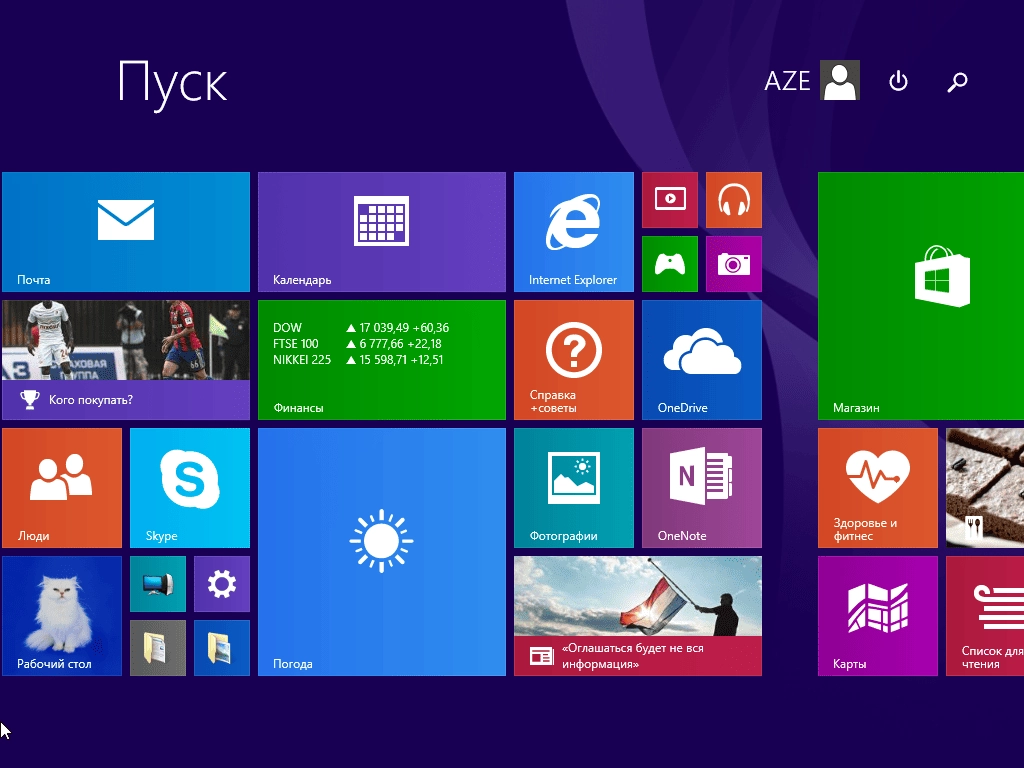1024x768 pixels.
Task: Open the Справка+советы help tile
Action: tap(574, 360)
